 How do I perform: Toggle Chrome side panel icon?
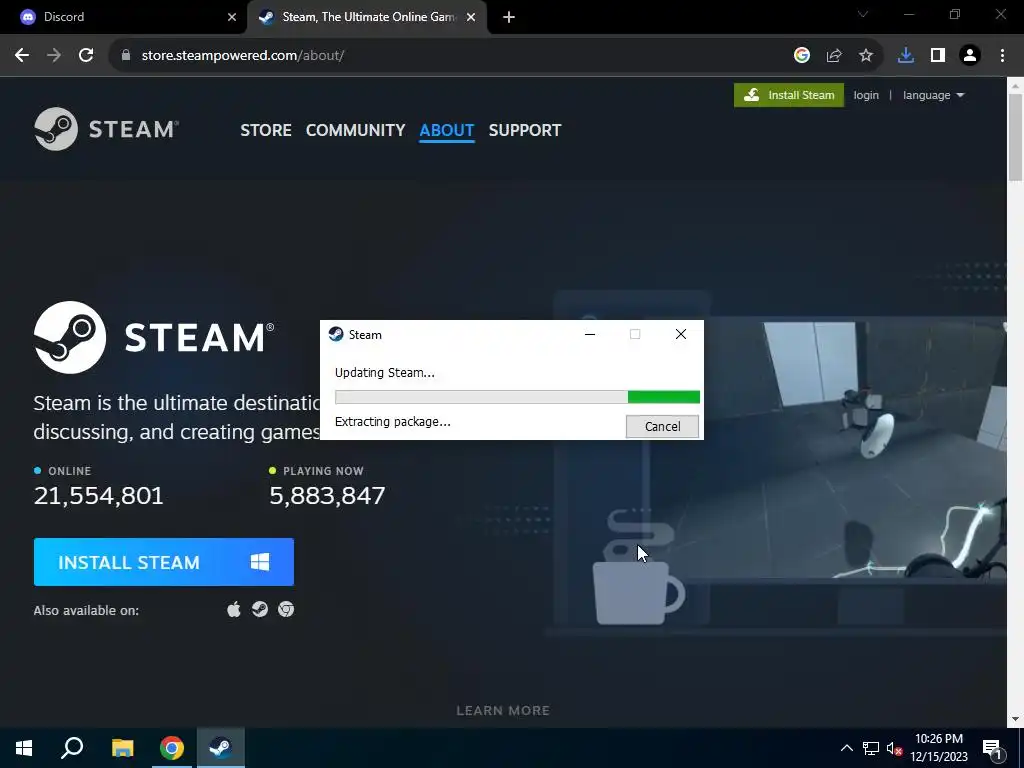click(938, 56)
